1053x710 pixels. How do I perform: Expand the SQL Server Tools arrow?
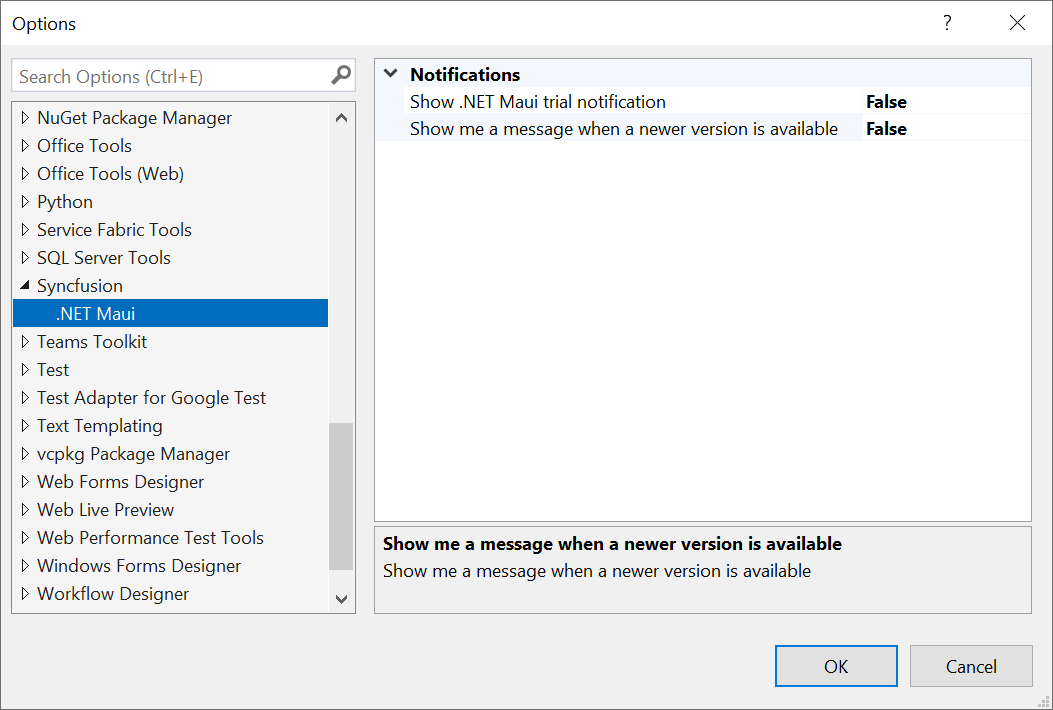pos(25,258)
